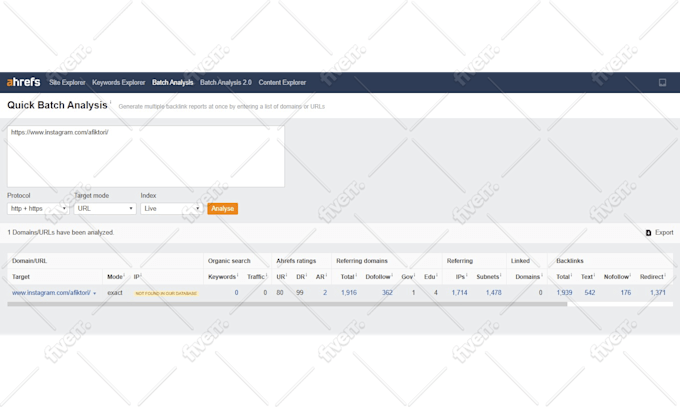Sort by the Subnets column header
The width and height of the screenshot is (680, 407).
[x=487, y=277]
